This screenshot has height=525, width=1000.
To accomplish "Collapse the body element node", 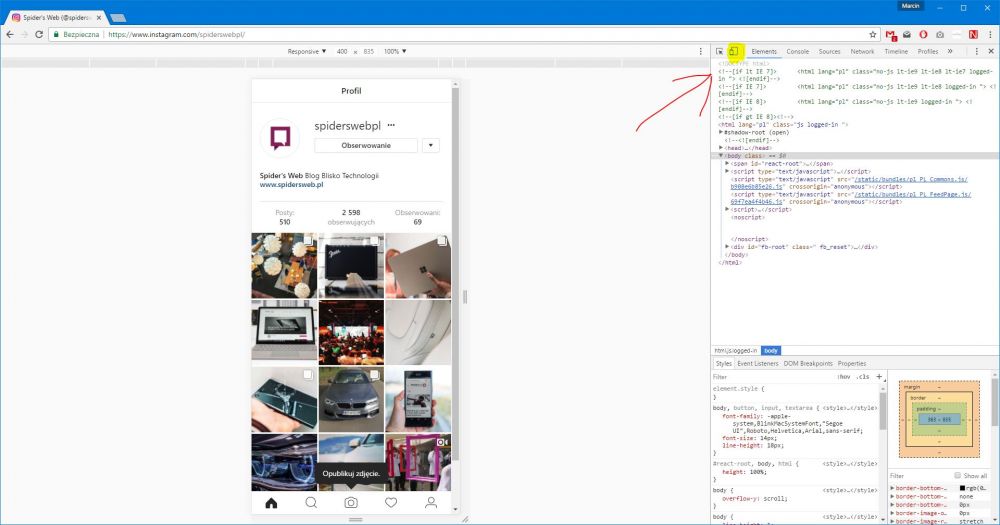I will point(721,156).
